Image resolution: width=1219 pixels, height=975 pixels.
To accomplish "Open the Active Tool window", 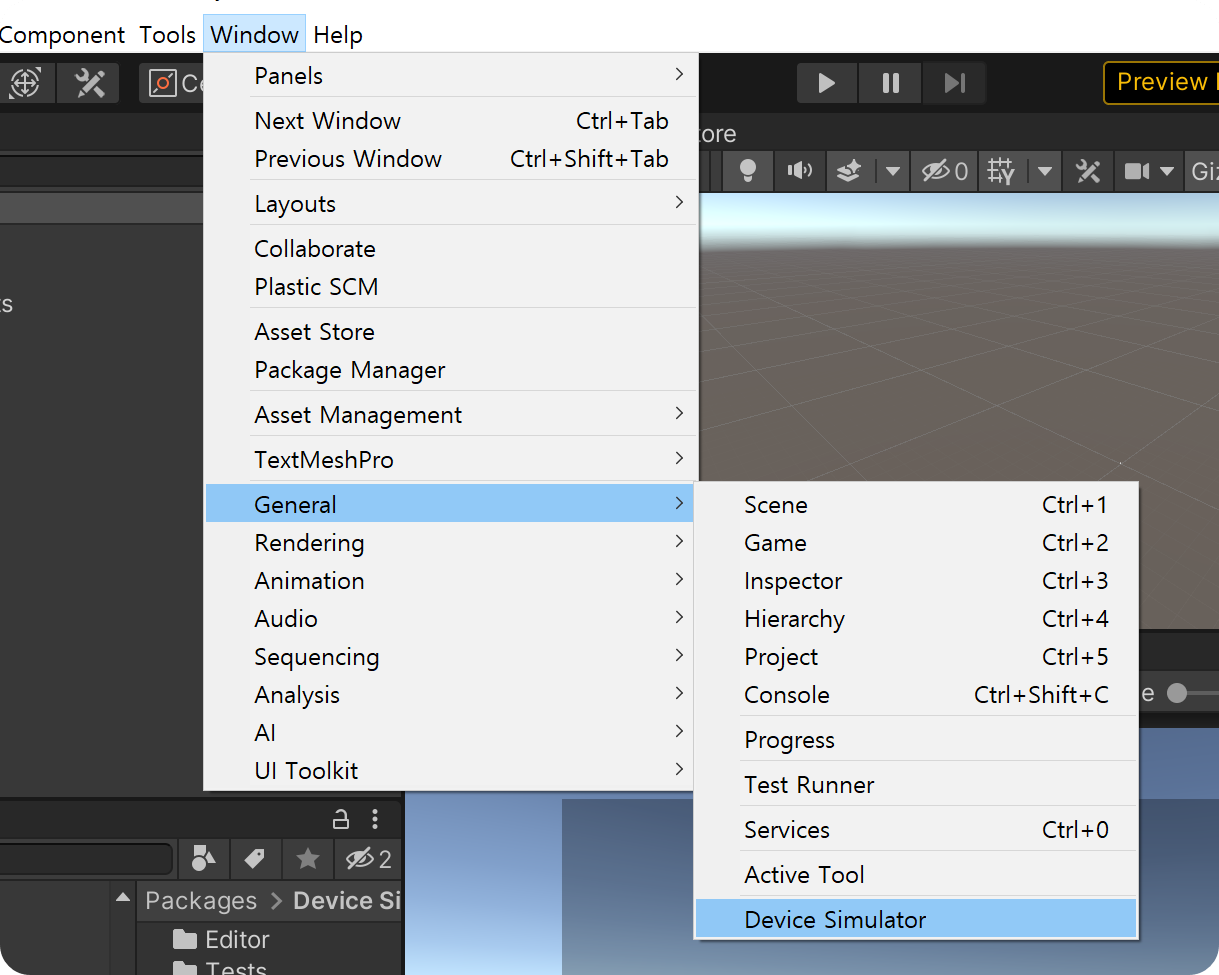I will (916, 875).
